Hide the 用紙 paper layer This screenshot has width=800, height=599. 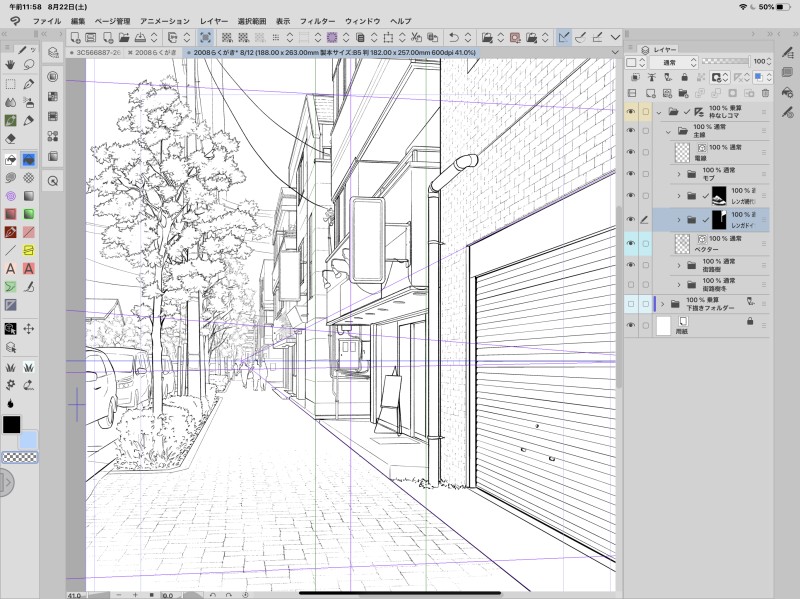click(x=631, y=326)
